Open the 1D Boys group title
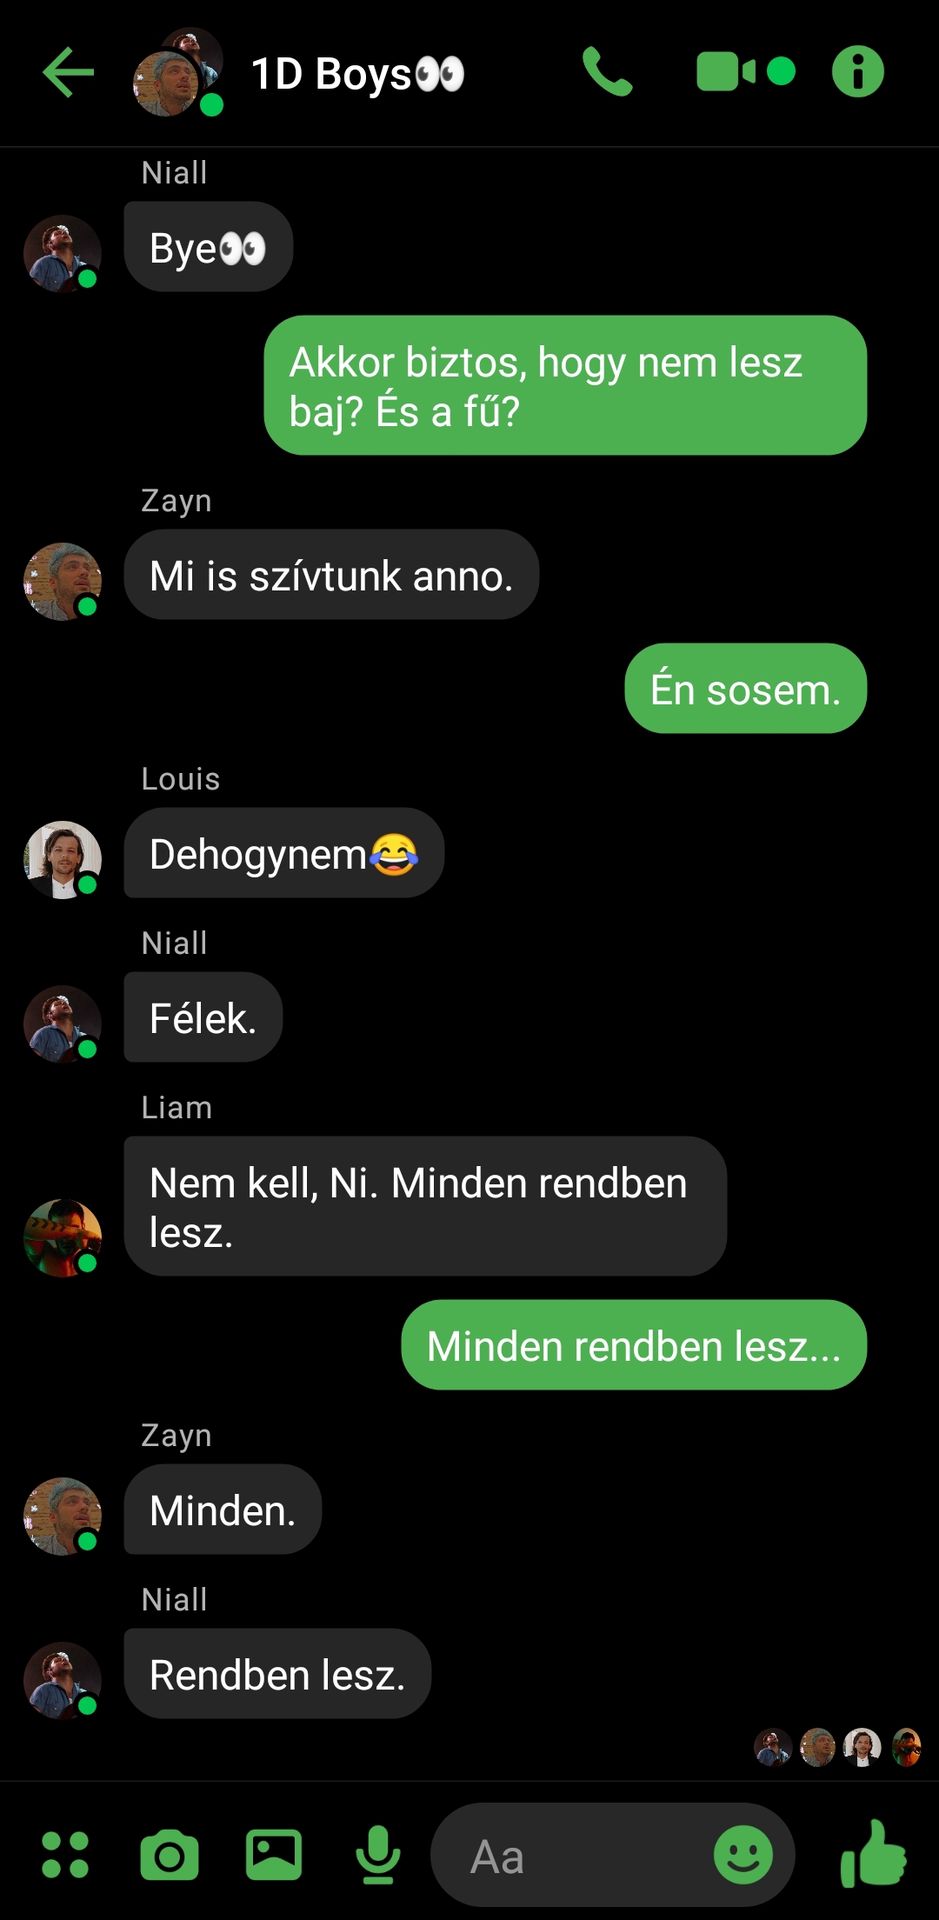939x1920 pixels. (x=357, y=74)
